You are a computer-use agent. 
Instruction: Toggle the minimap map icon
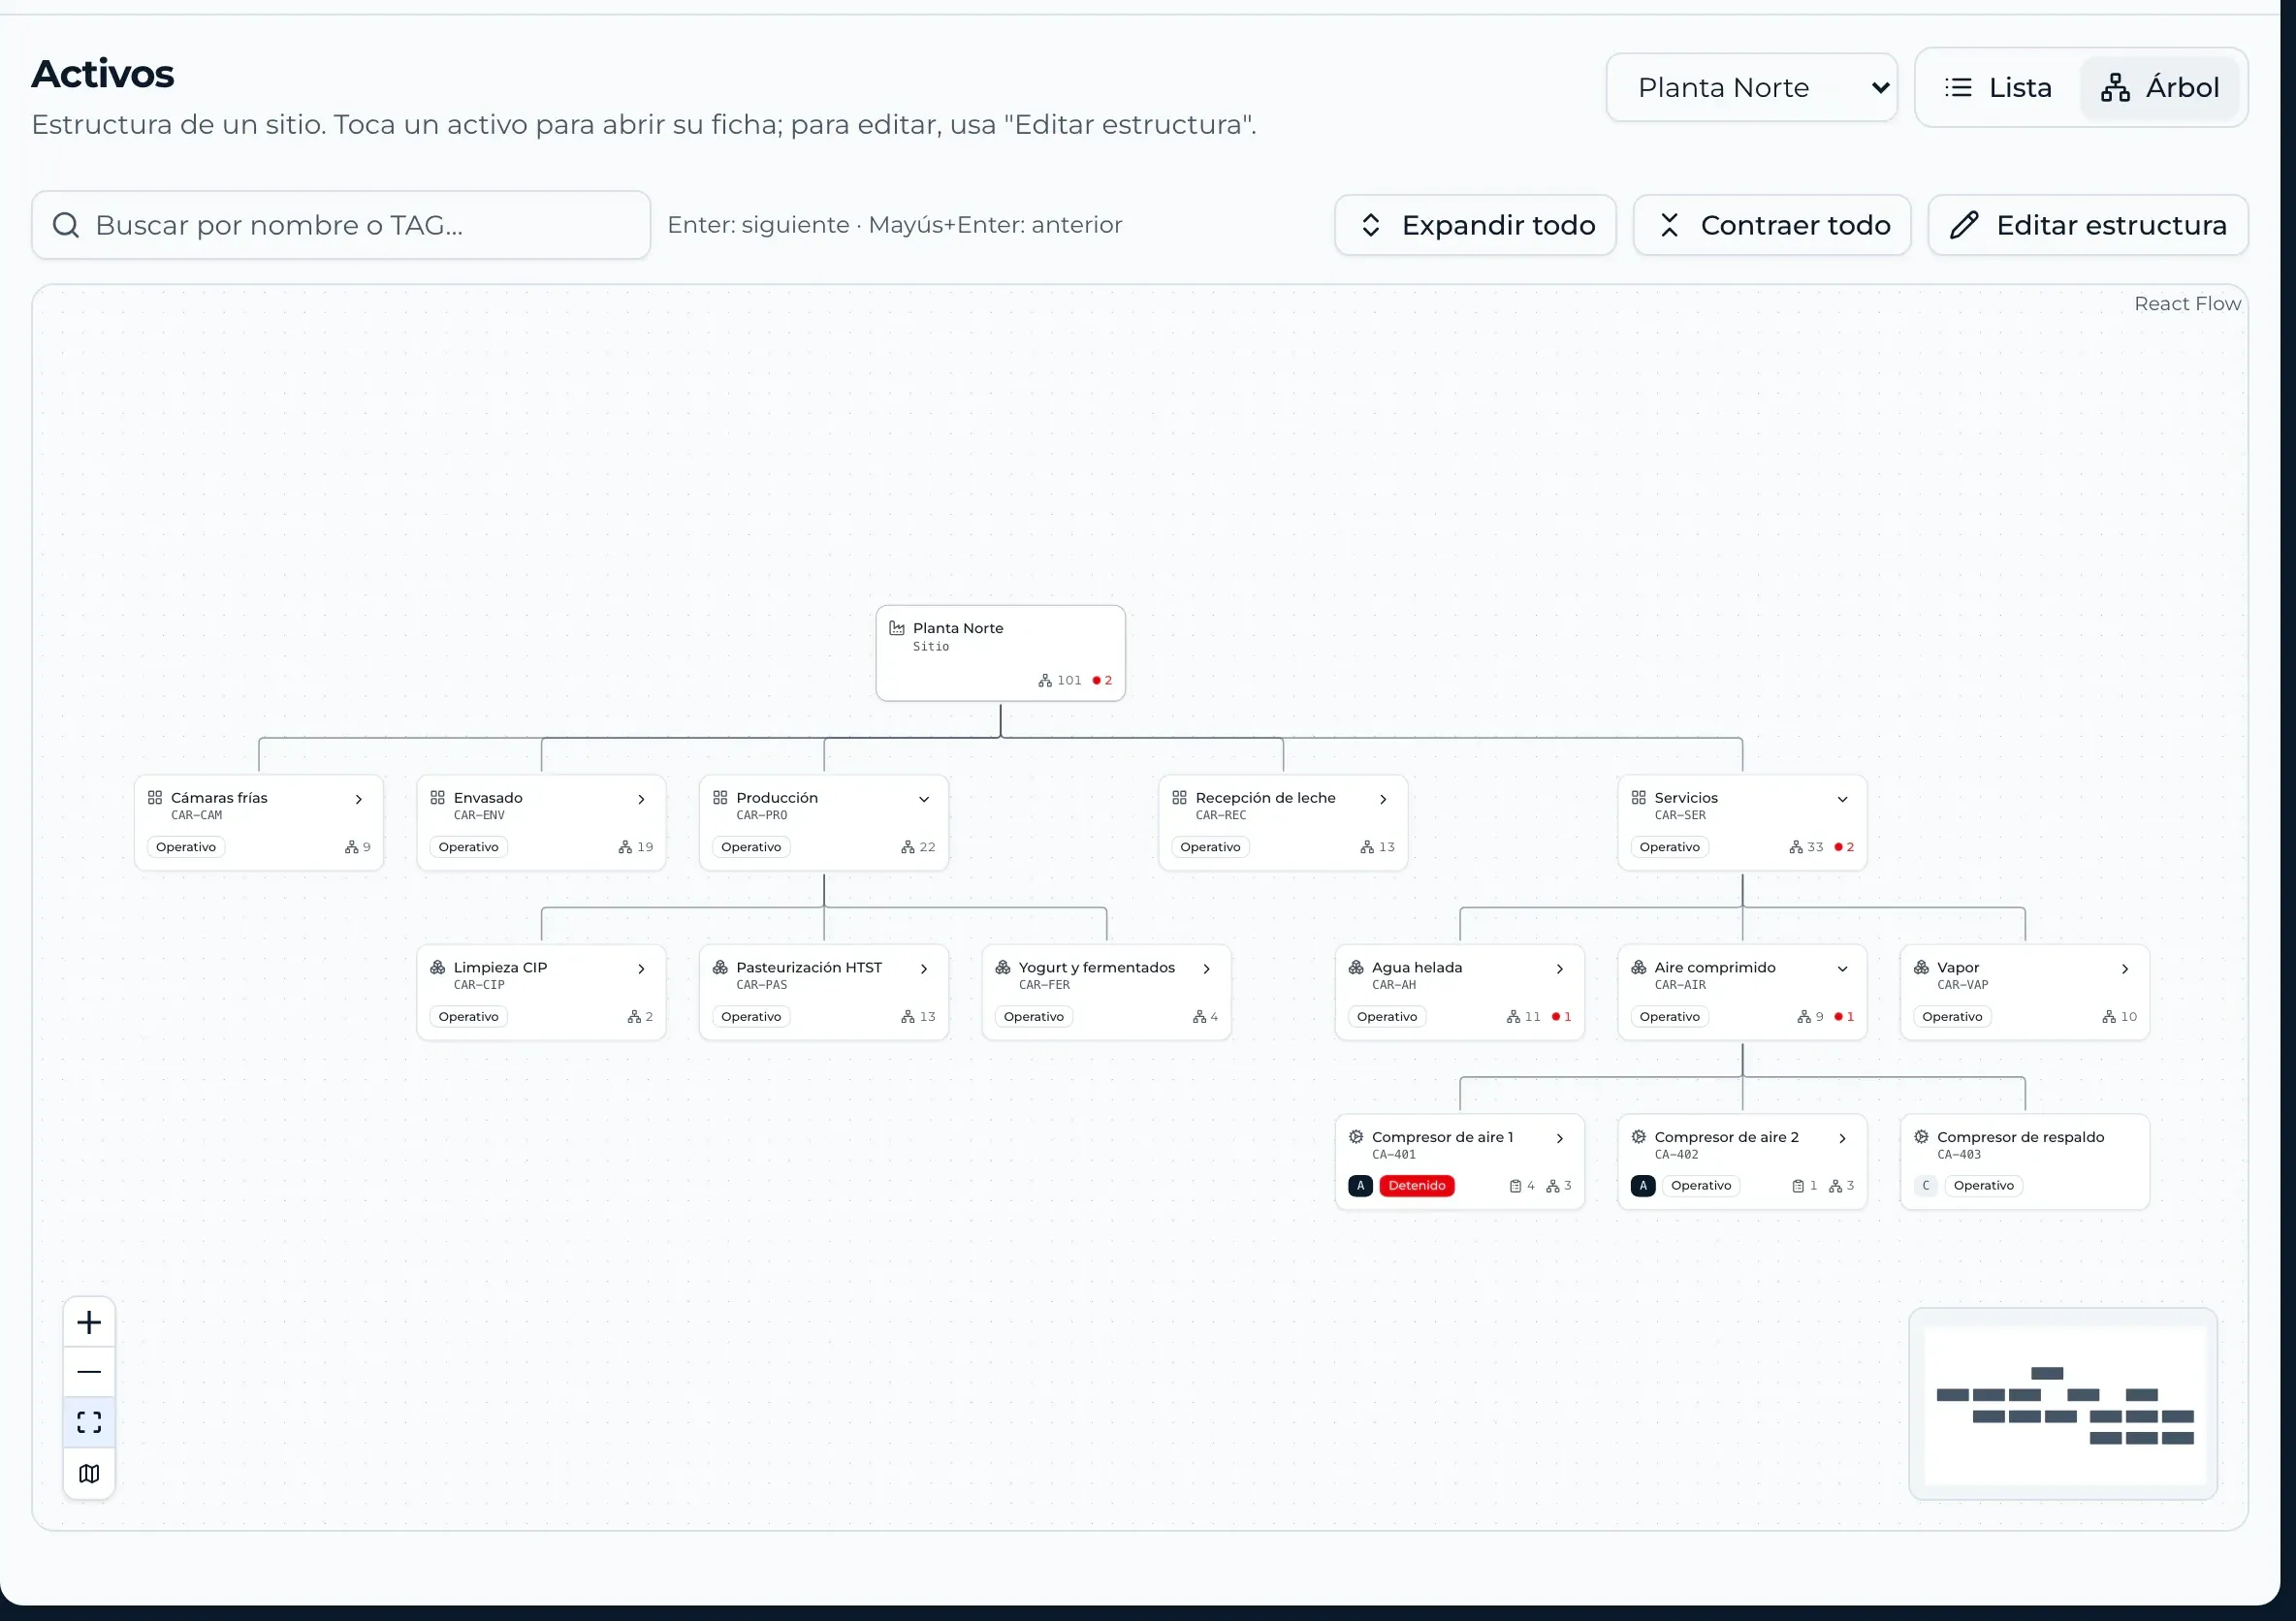point(89,1473)
